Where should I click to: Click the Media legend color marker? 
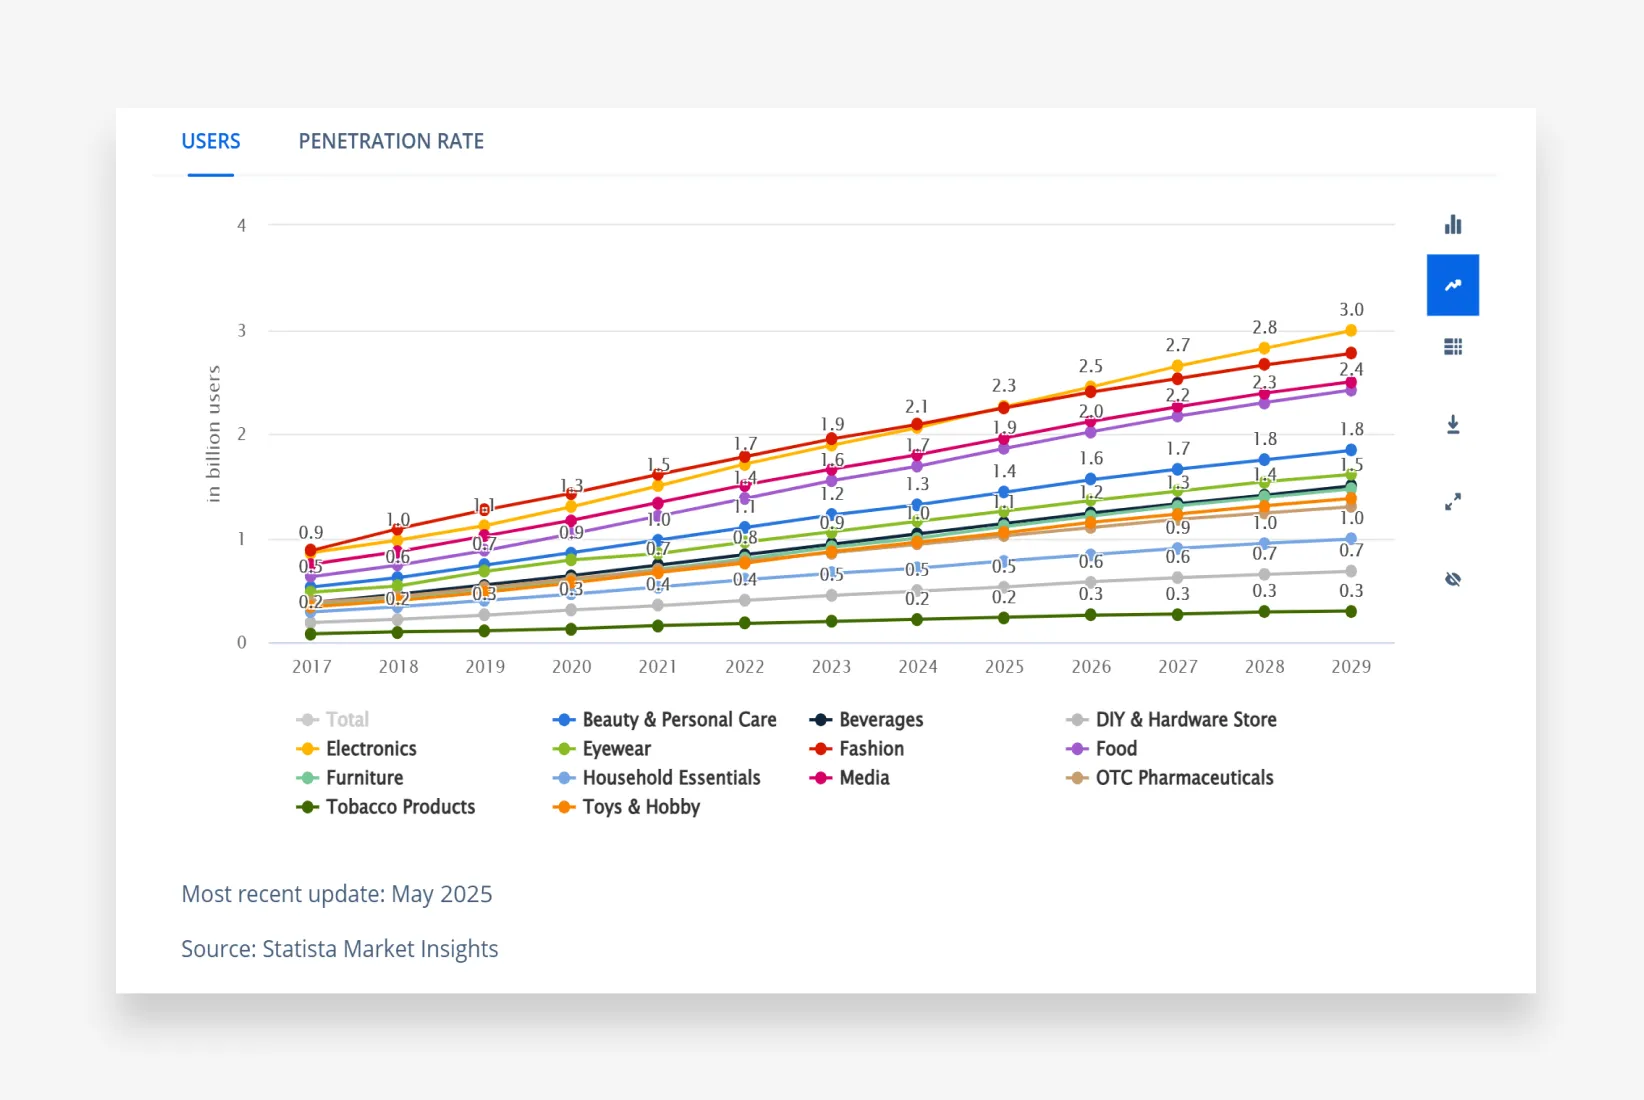coord(821,778)
